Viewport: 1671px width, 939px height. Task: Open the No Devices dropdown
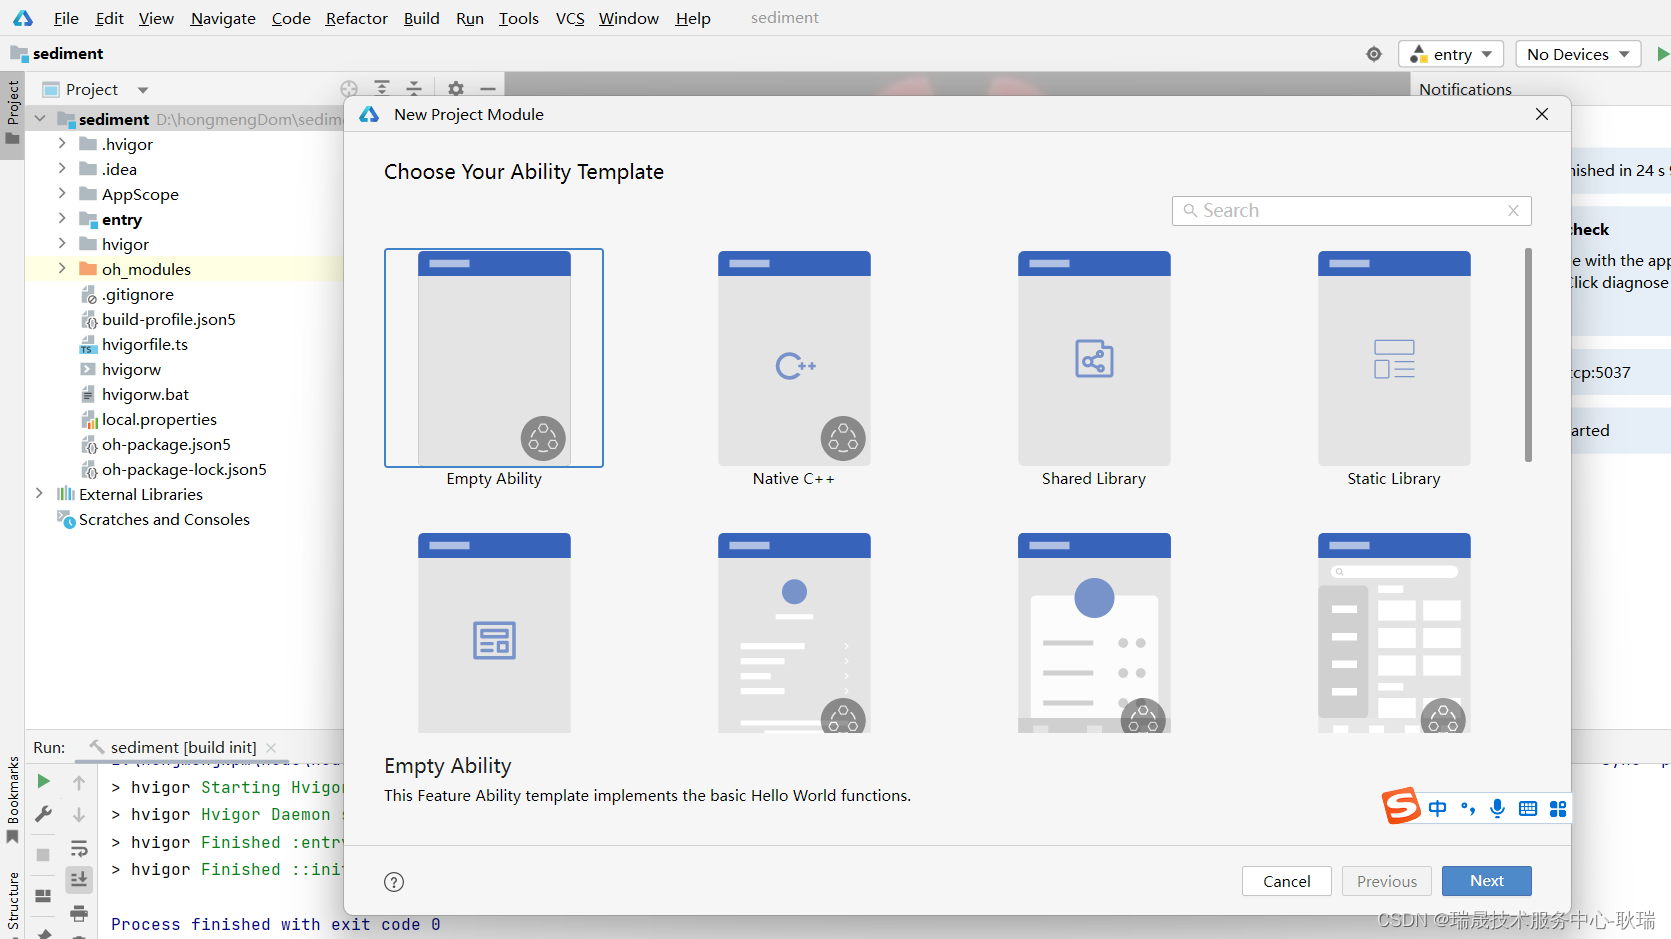click(1578, 54)
